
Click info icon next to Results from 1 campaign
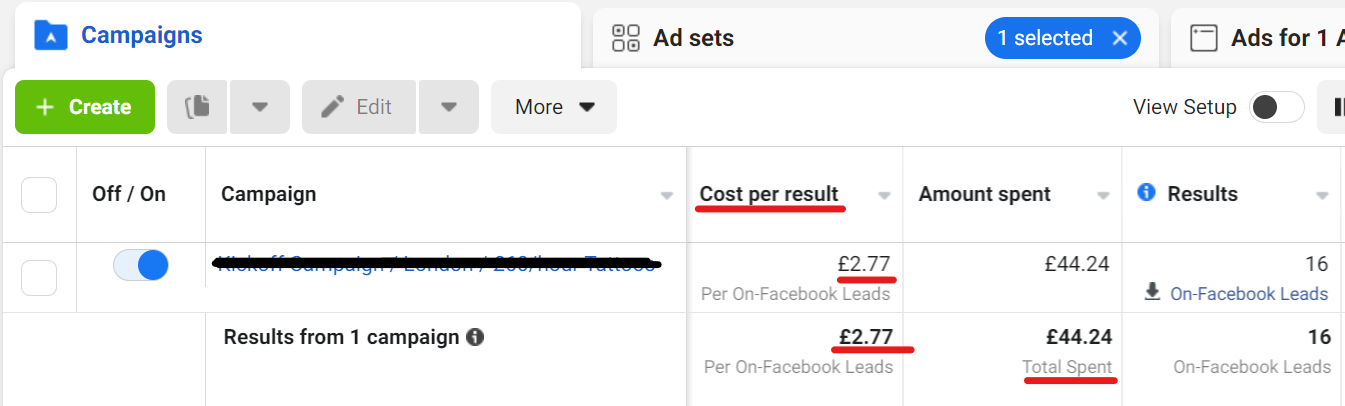click(476, 337)
